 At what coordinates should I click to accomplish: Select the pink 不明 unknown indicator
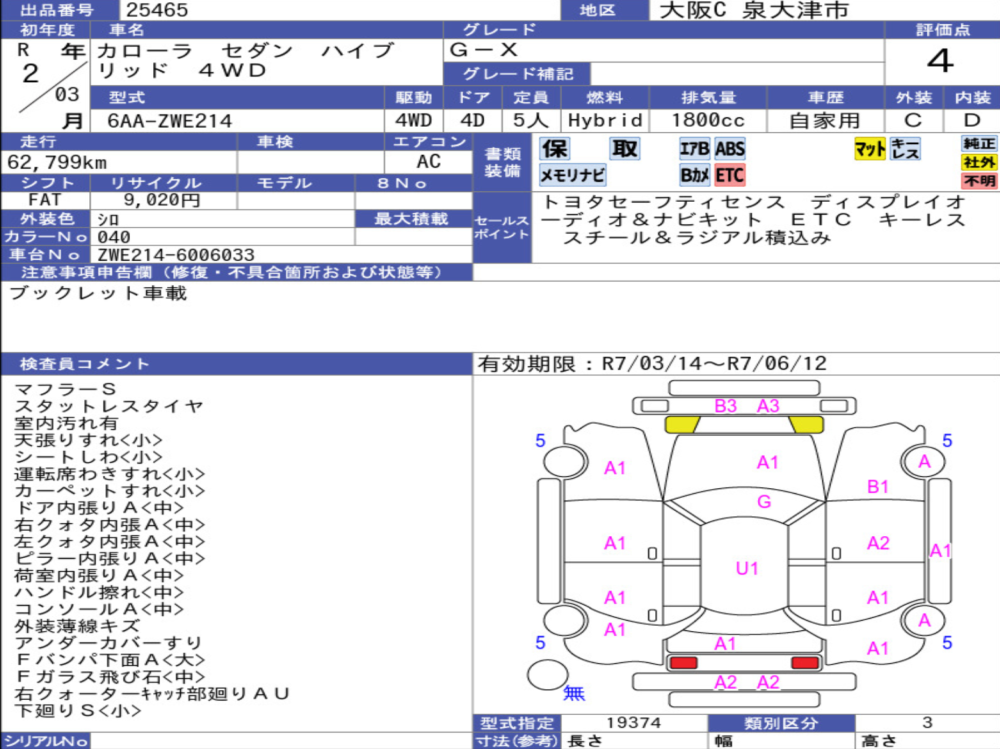click(979, 181)
